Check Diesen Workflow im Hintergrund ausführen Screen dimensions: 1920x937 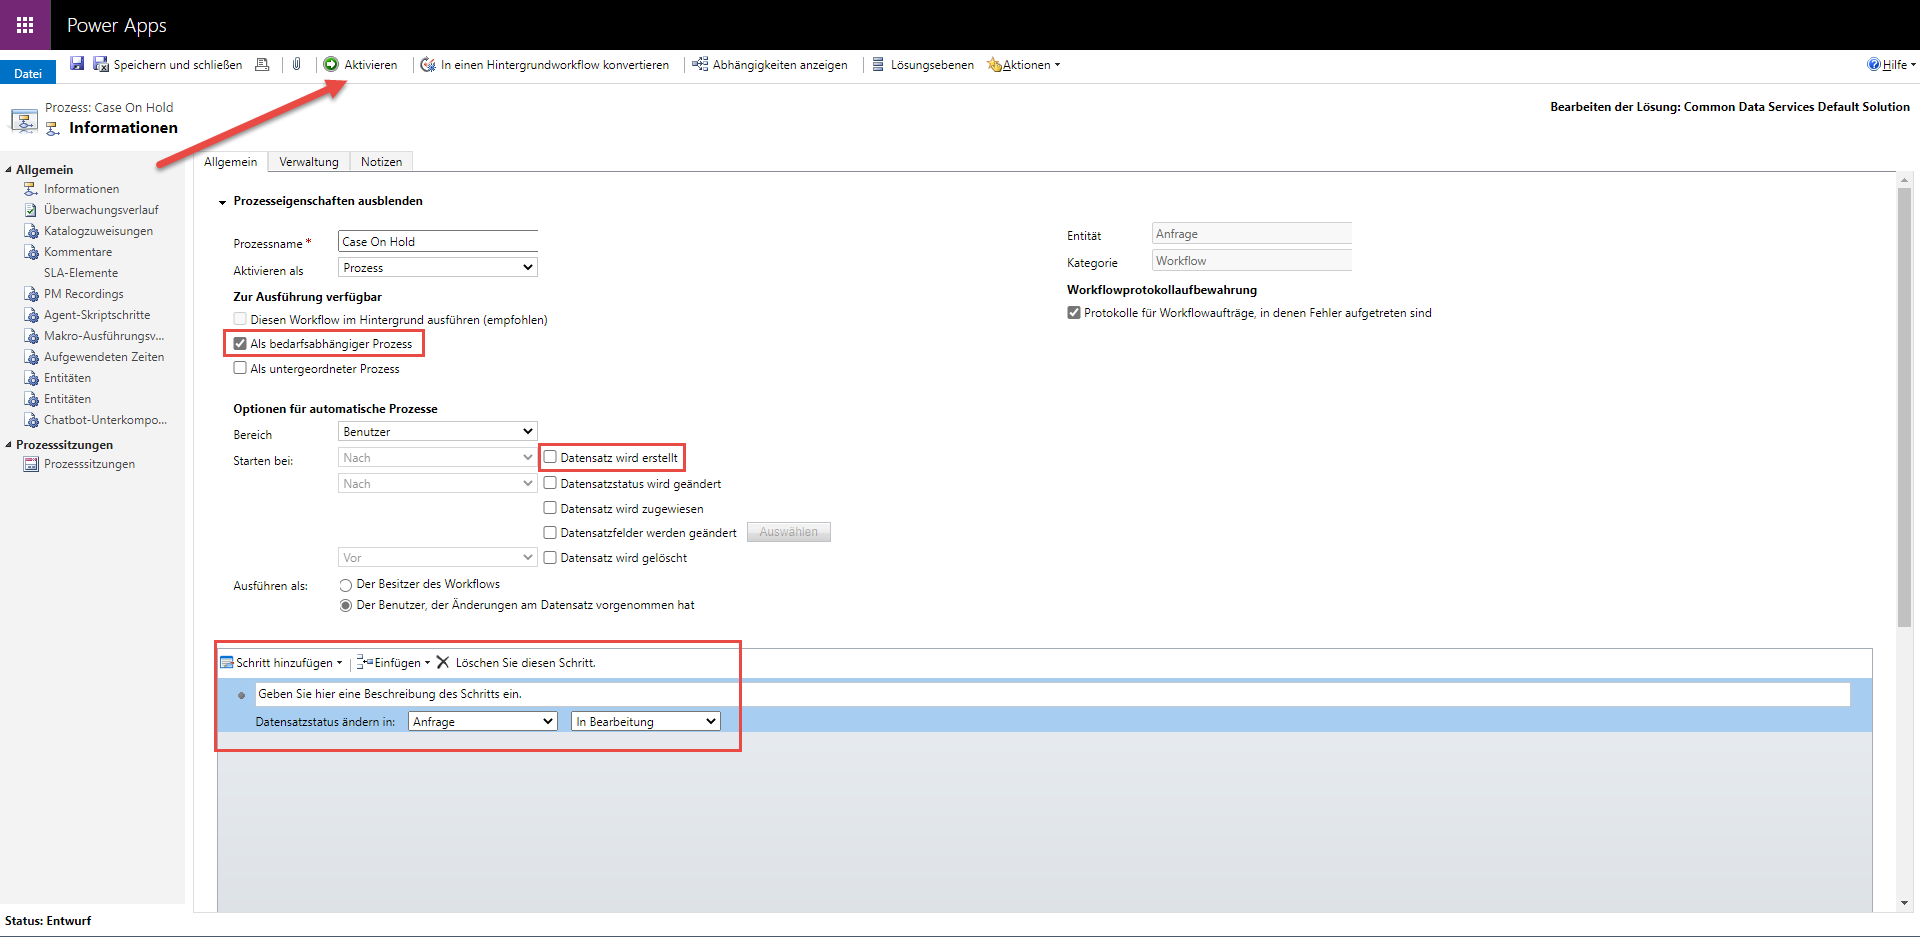click(x=240, y=319)
